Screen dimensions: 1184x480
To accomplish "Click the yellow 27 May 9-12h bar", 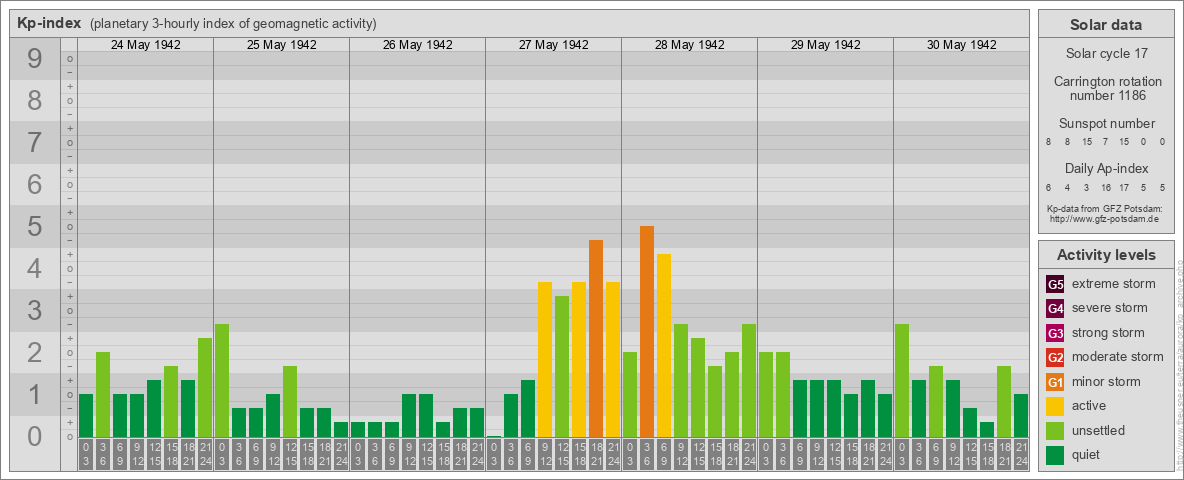I will click(x=545, y=359).
